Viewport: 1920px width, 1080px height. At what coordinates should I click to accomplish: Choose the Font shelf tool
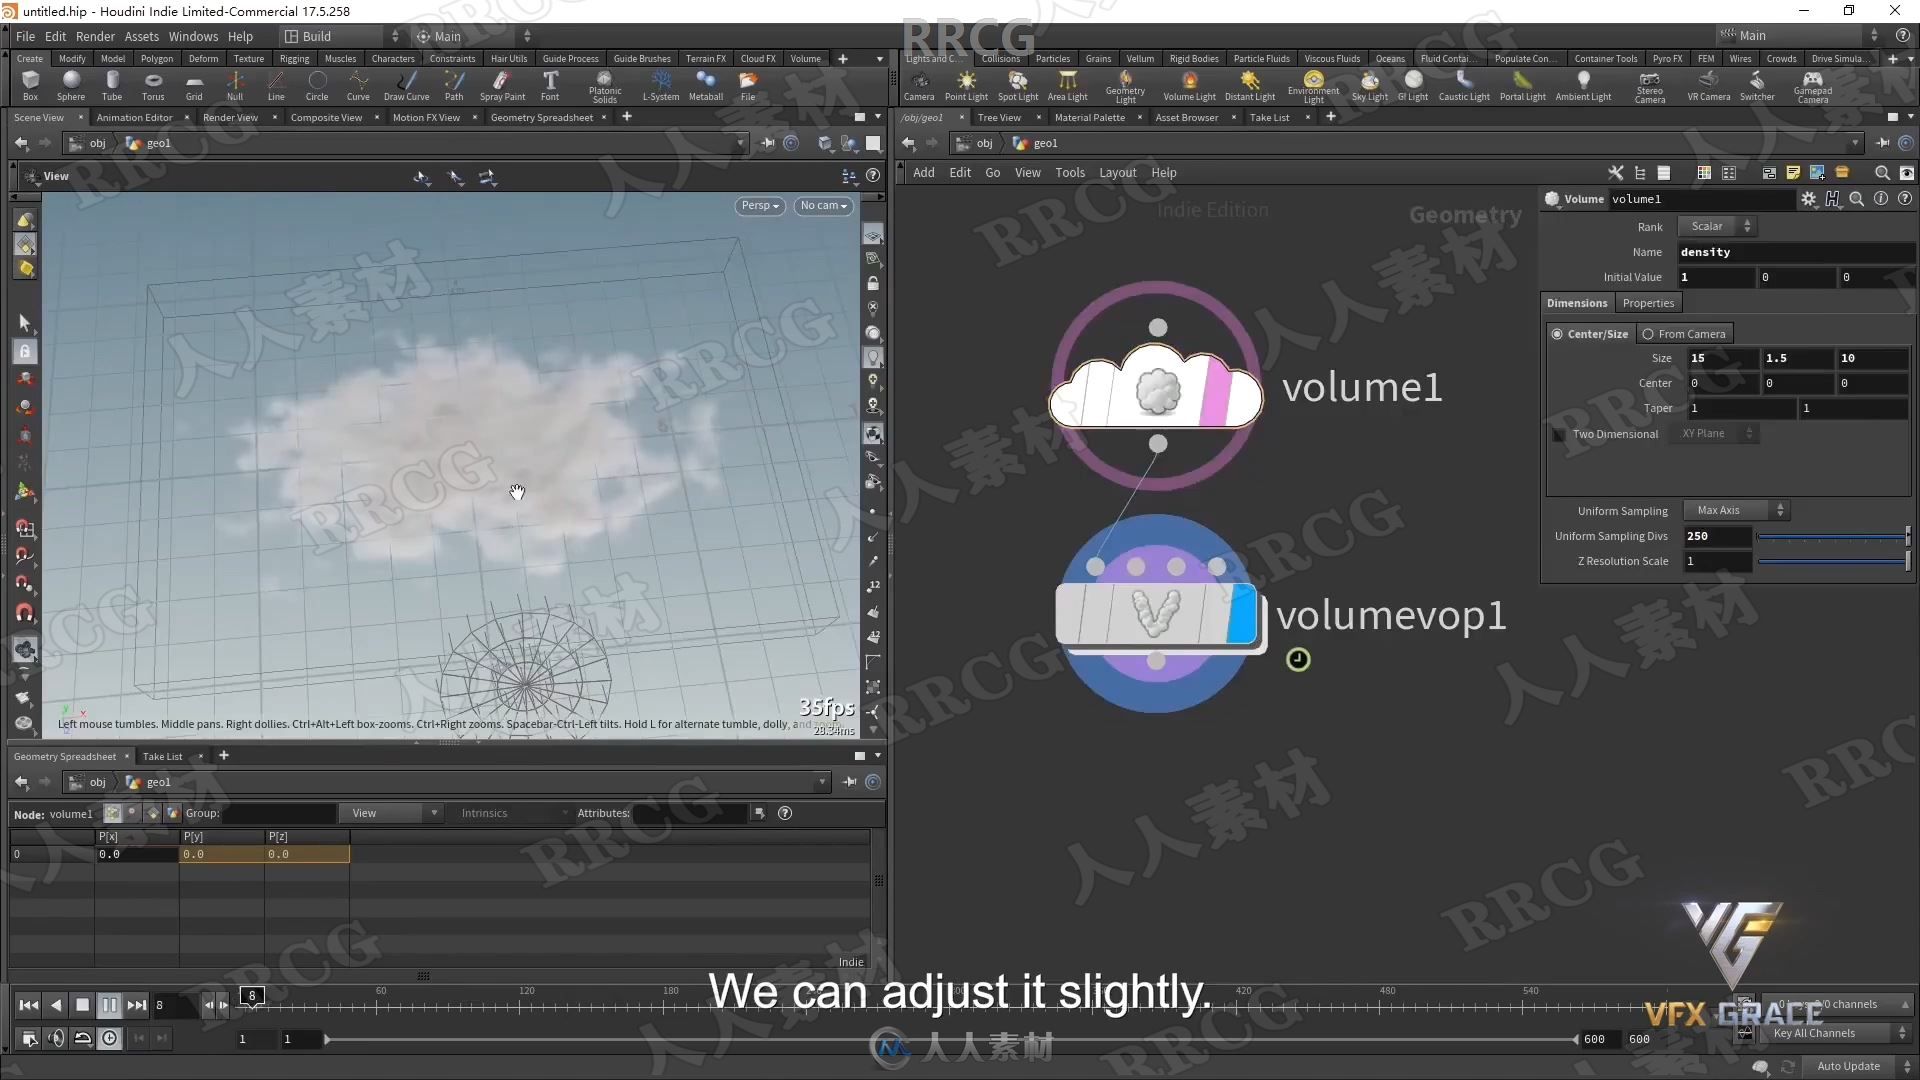tap(550, 85)
